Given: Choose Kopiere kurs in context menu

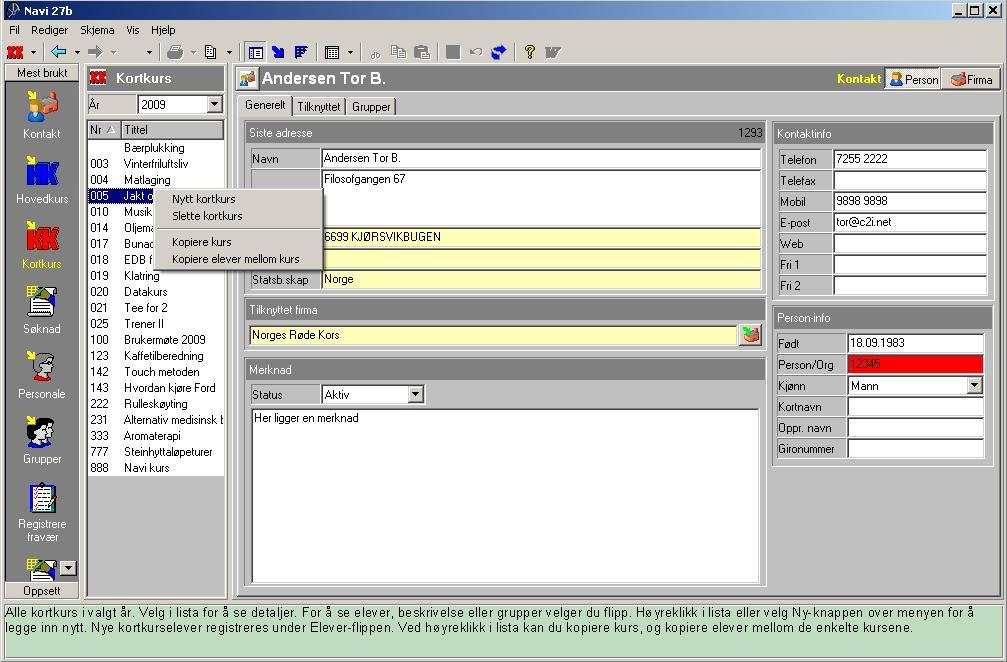Looking at the screenshot, I should [x=238, y=242].
